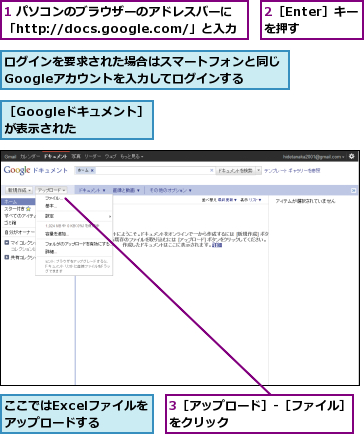This screenshot has width=364, height=434.
Task: Open the 画像と動画 filter dropdown
Action: (126, 190)
